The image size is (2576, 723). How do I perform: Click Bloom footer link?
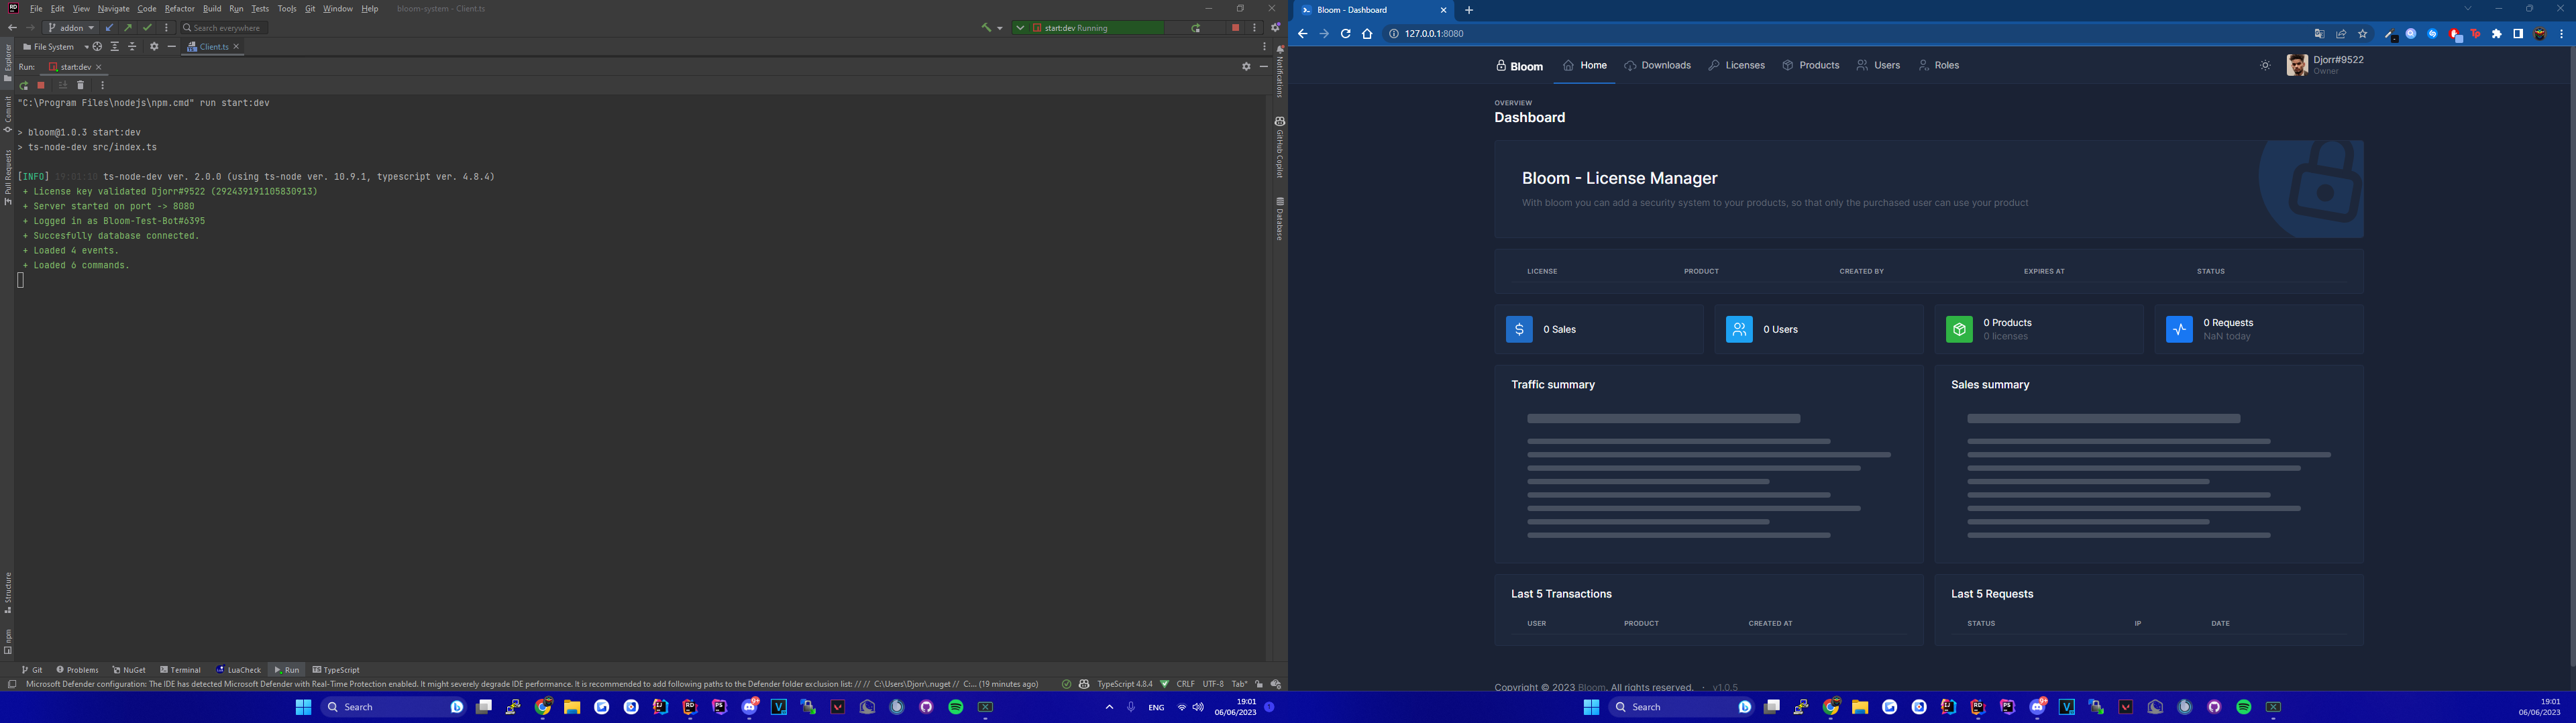(1591, 687)
